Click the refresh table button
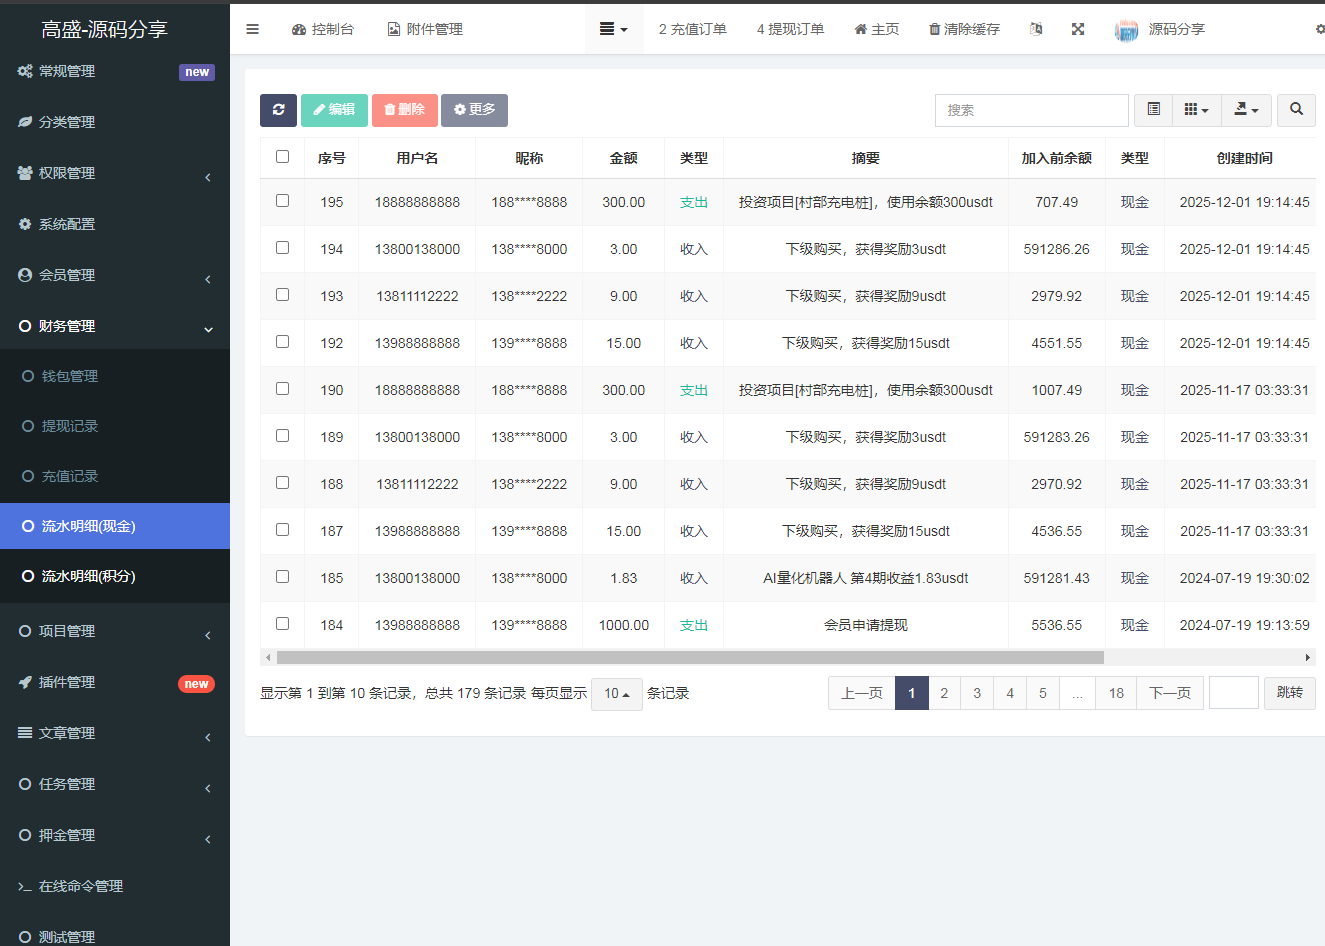This screenshot has height=946, width=1325. point(278,110)
